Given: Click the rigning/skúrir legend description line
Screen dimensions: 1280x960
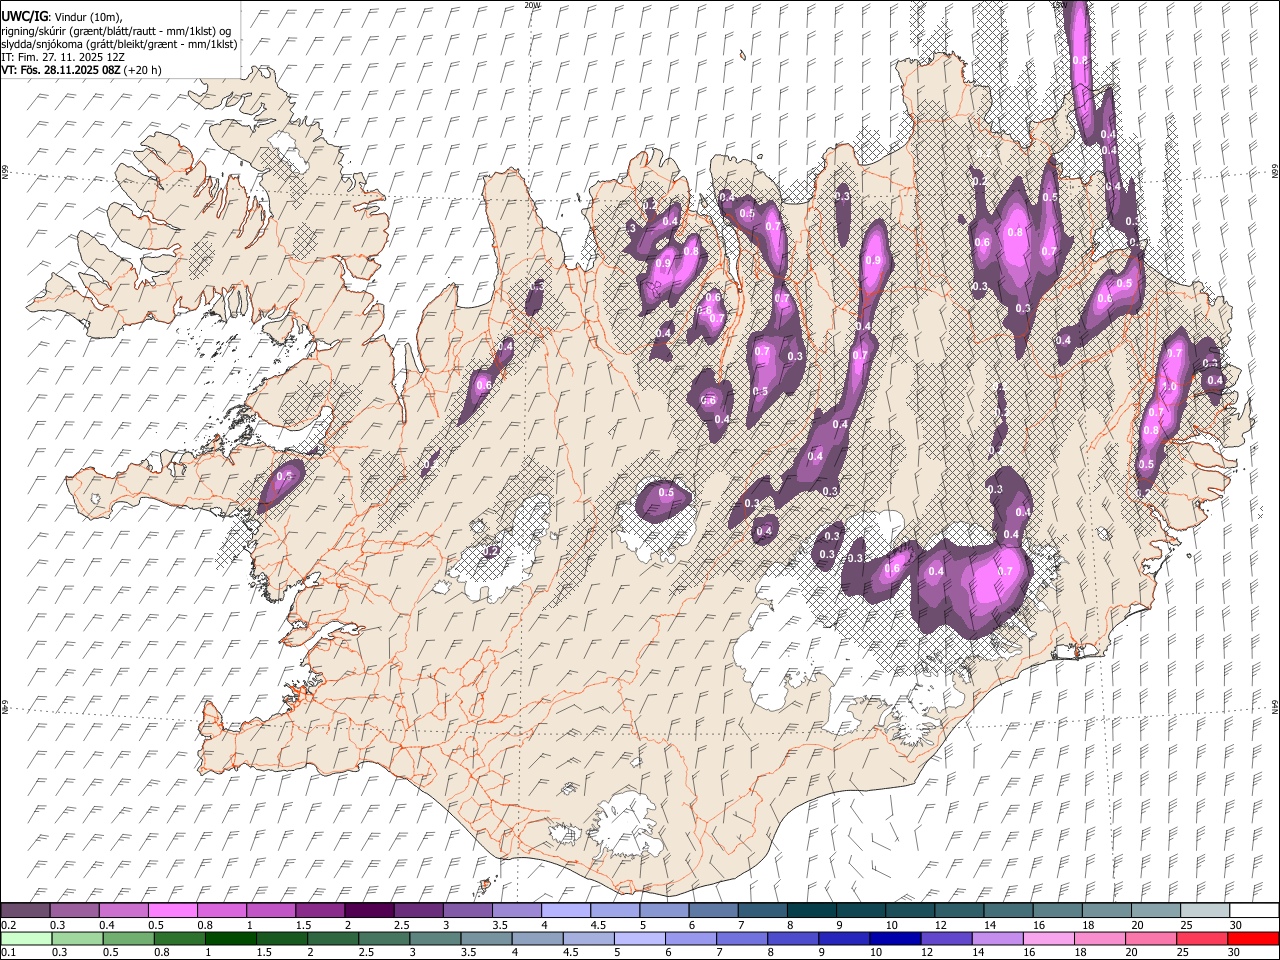Looking at the screenshot, I should [116, 31].
